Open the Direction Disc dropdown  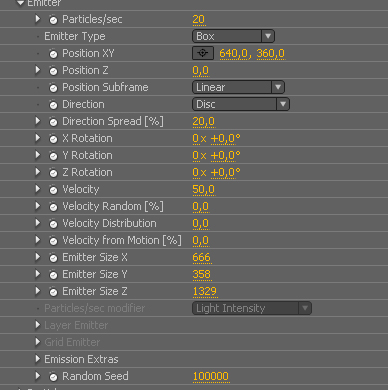click(x=241, y=104)
